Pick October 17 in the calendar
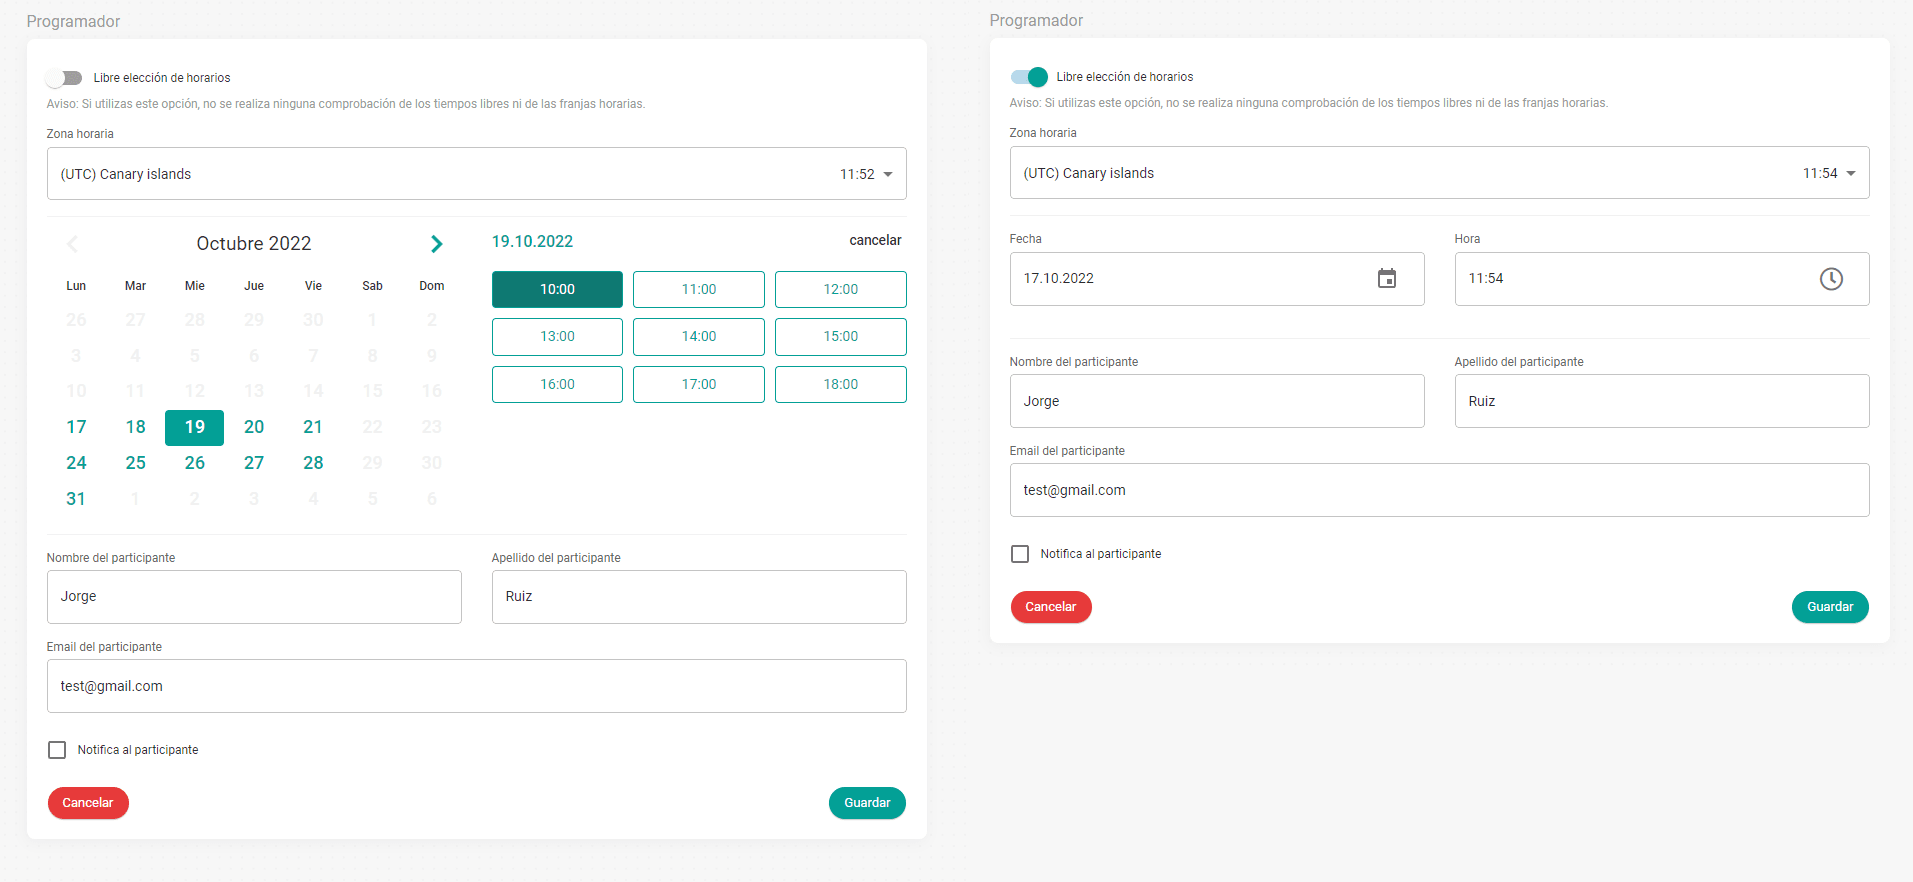Image resolution: width=1913 pixels, height=882 pixels. [x=76, y=427]
